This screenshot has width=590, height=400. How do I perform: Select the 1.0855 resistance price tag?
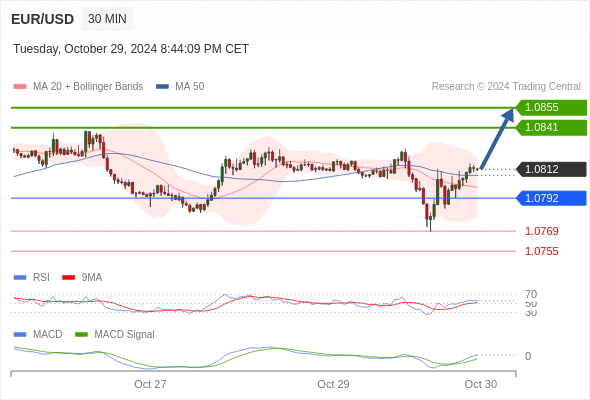pyautogui.click(x=551, y=108)
